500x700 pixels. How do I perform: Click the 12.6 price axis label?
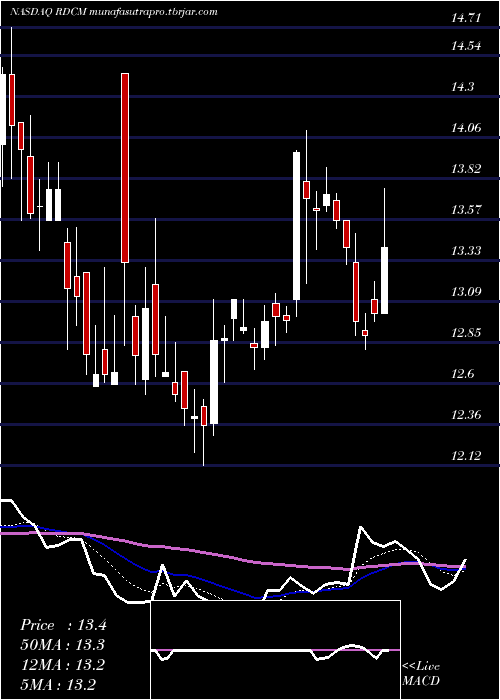tap(462, 374)
